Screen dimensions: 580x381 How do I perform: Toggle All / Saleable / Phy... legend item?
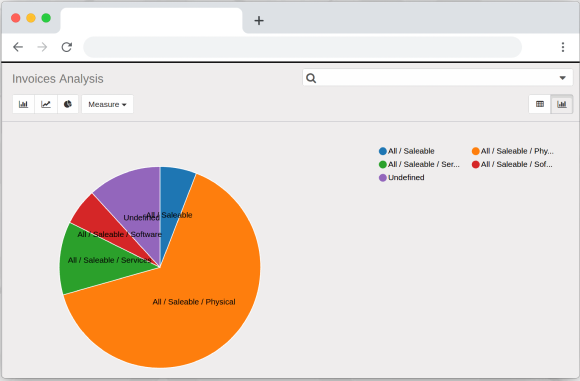pyautogui.click(x=513, y=151)
